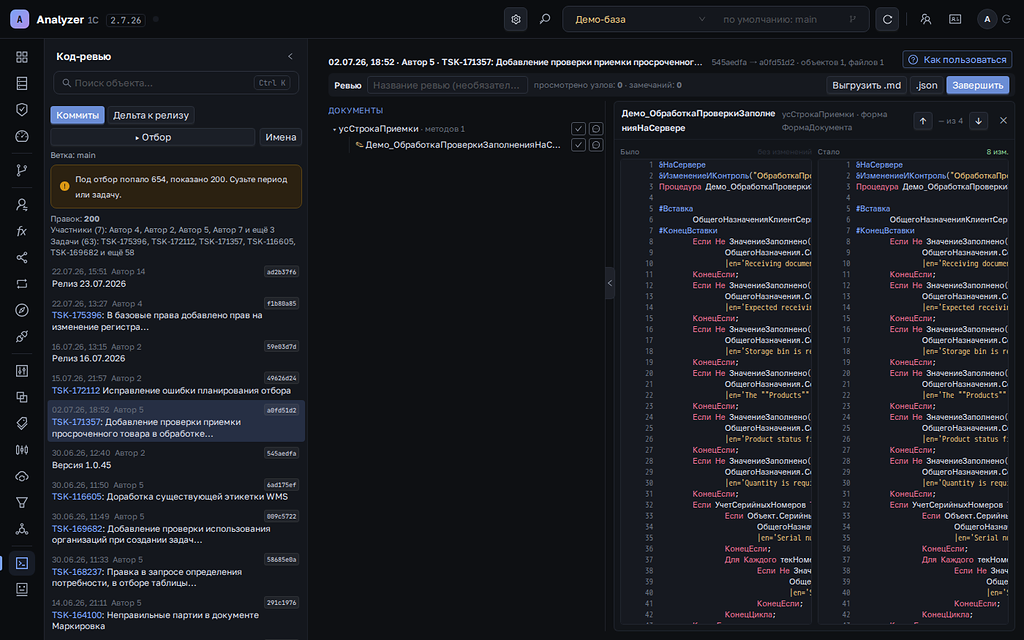The height and width of the screenshot is (640, 1024).
Task: Click the Имена button
Action: [281, 137]
